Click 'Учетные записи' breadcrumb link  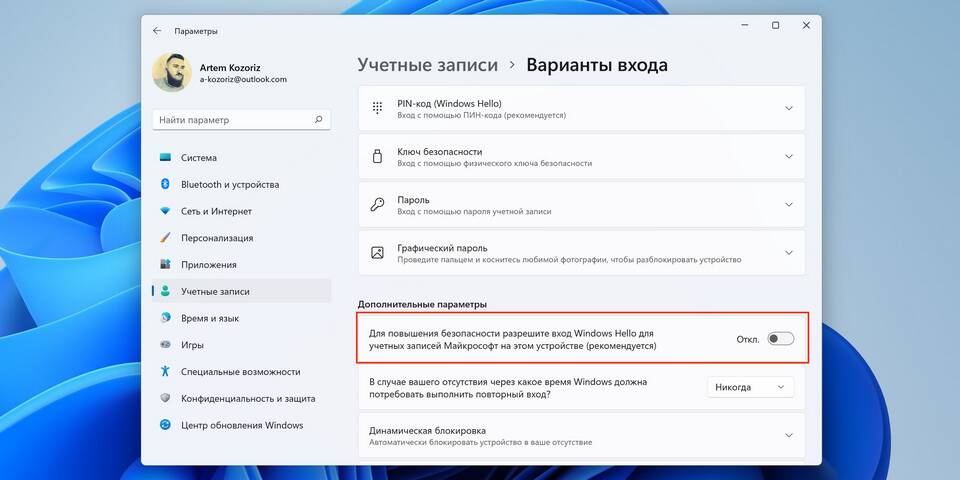click(427, 65)
